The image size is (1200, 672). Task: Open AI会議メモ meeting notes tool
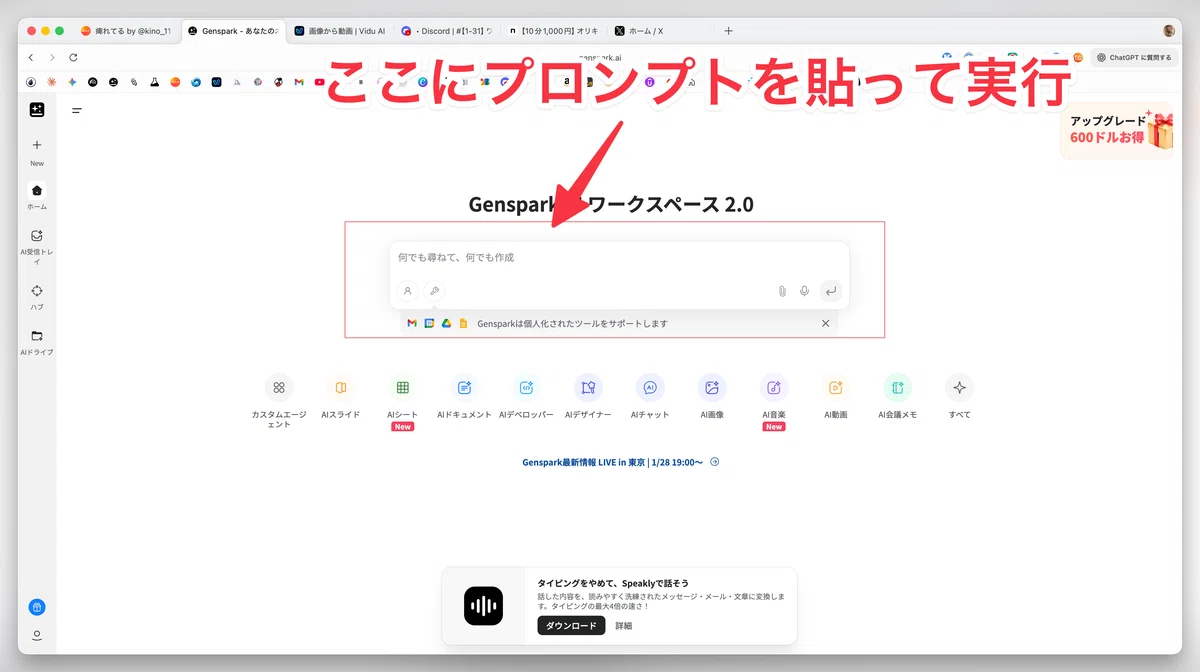pyautogui.click(x=897, y=387)
